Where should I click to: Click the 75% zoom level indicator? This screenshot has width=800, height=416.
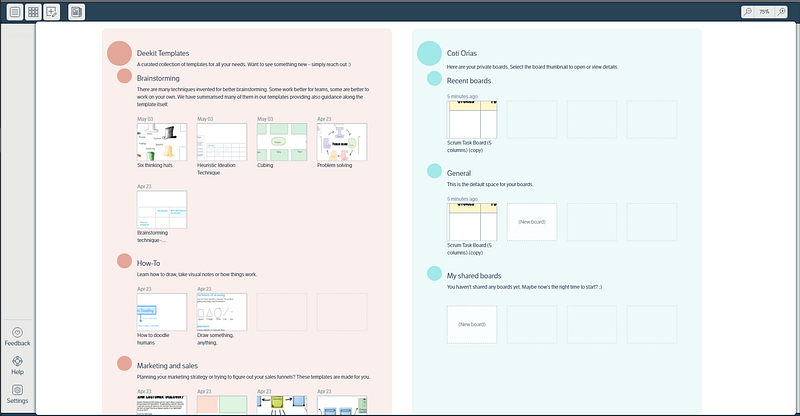[x=764, y=12]
